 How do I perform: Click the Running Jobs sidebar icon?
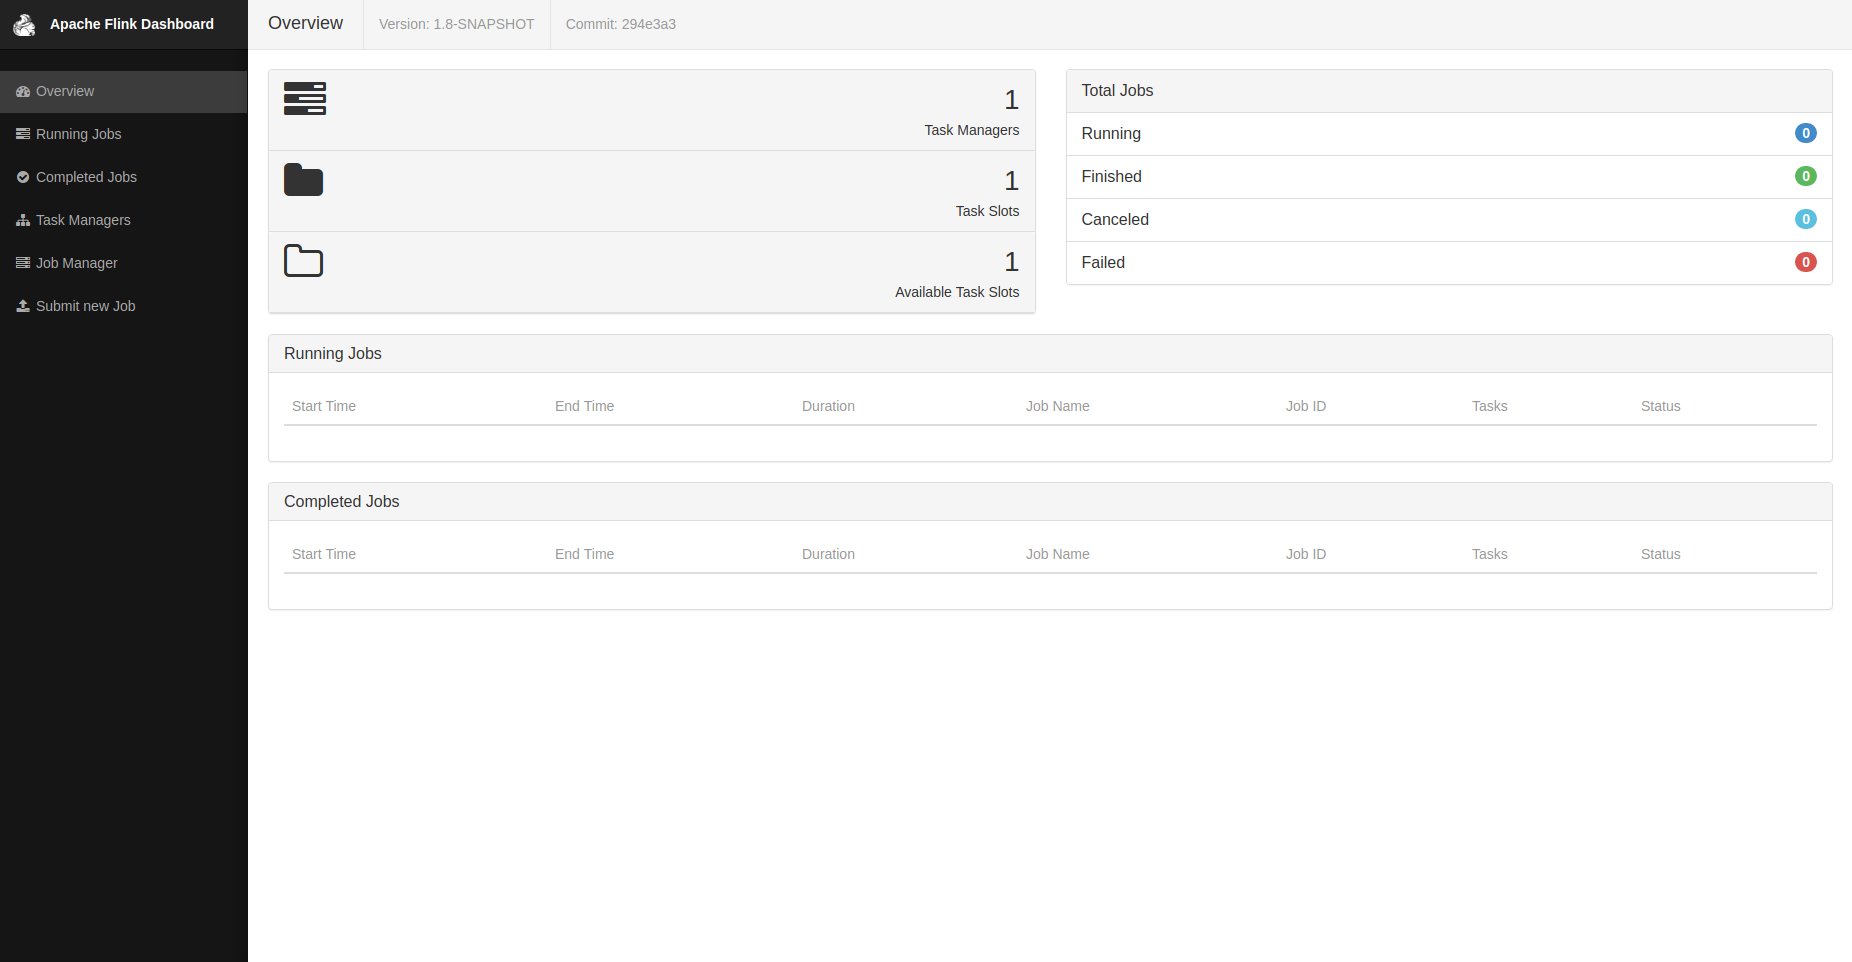coord(23,134)
